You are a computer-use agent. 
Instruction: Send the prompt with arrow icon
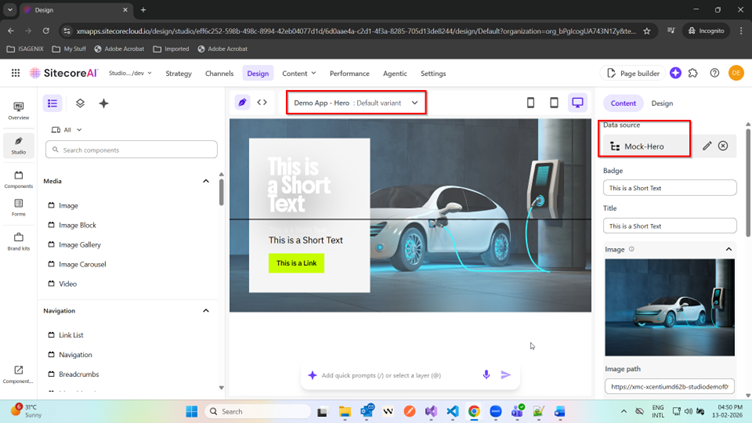(x=505, y=375)
